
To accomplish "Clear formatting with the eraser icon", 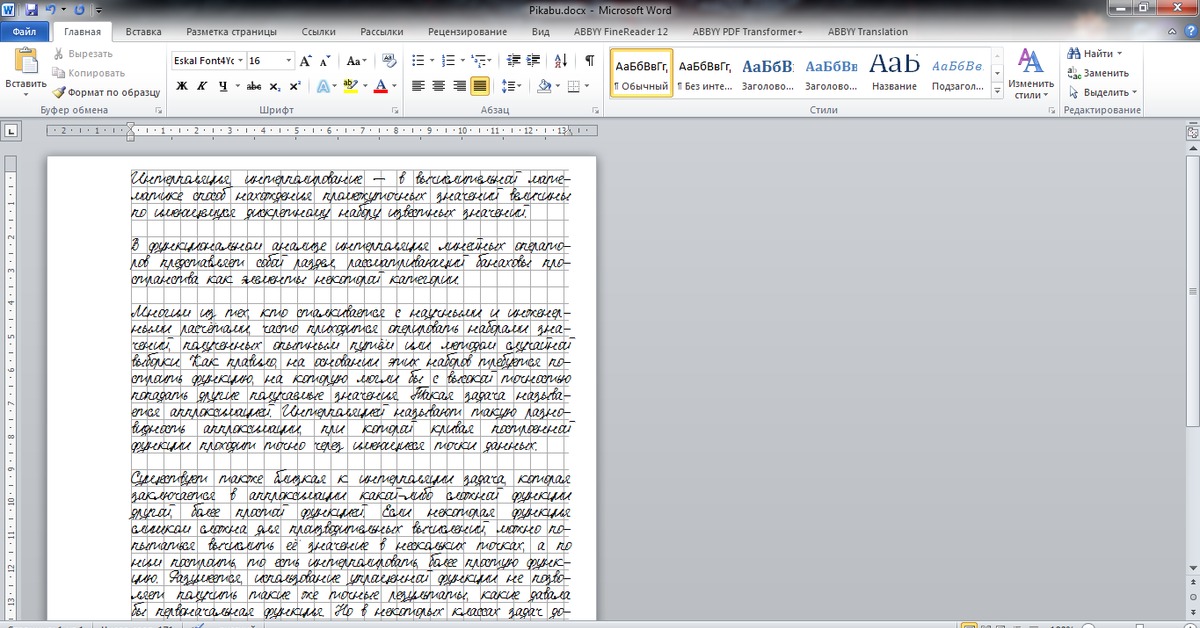I will [389, 61].
